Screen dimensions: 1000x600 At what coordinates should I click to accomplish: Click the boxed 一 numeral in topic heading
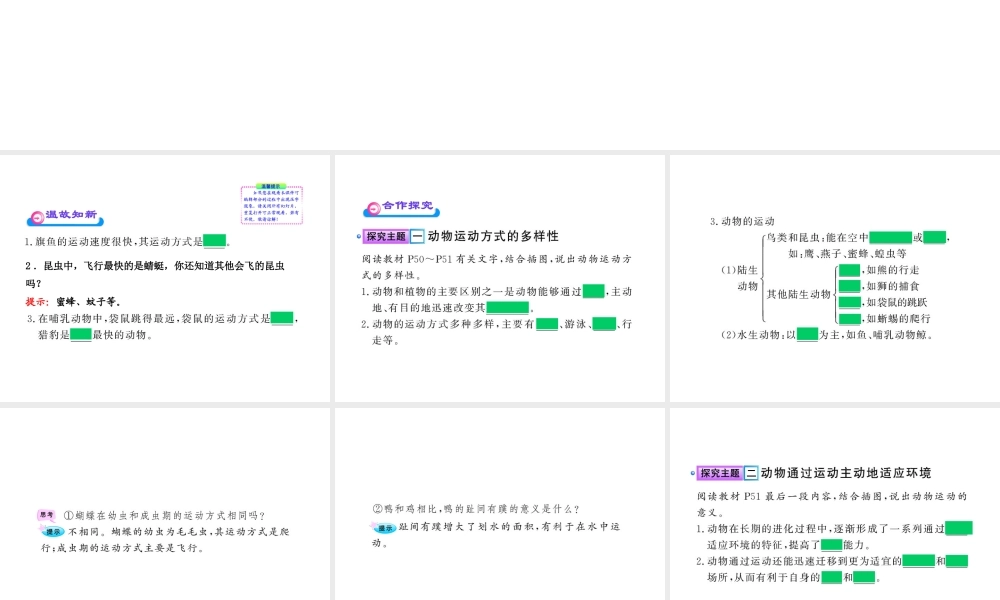417,237
